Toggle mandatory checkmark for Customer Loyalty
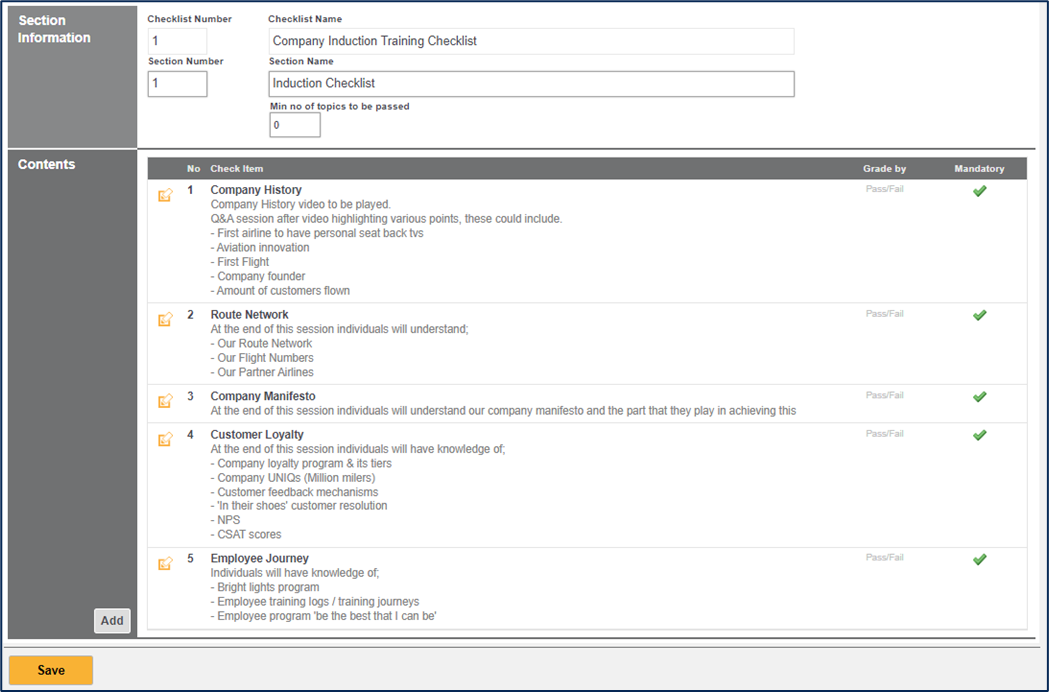This screenshot has width=1049, height=692. pos(980,435)
